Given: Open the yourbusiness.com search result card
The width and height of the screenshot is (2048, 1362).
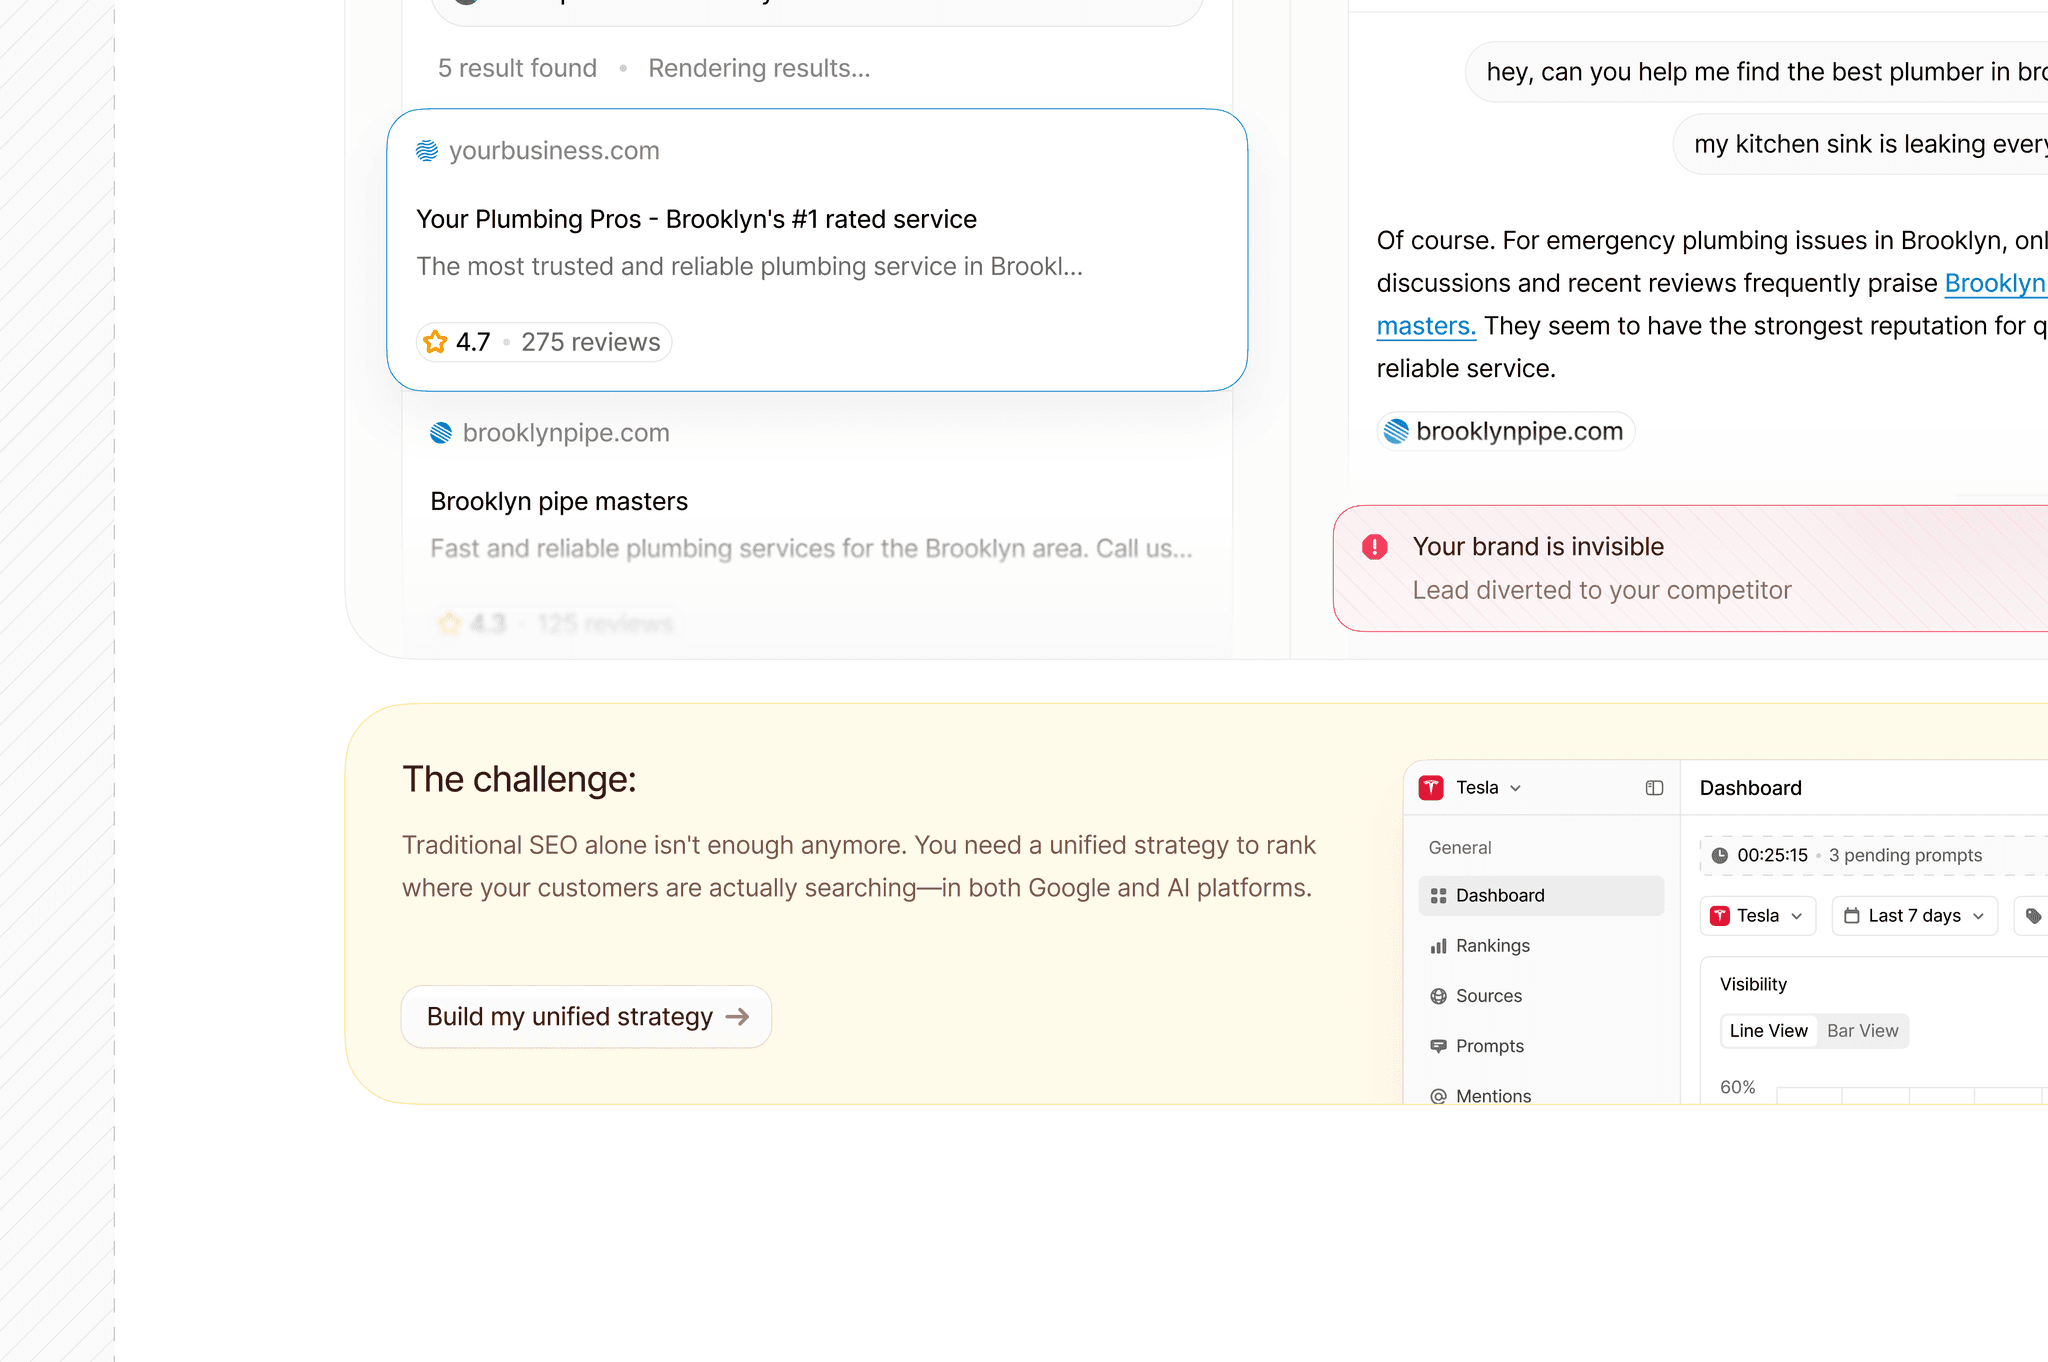Looking at the screenshot, I should [x=816, y=250].
